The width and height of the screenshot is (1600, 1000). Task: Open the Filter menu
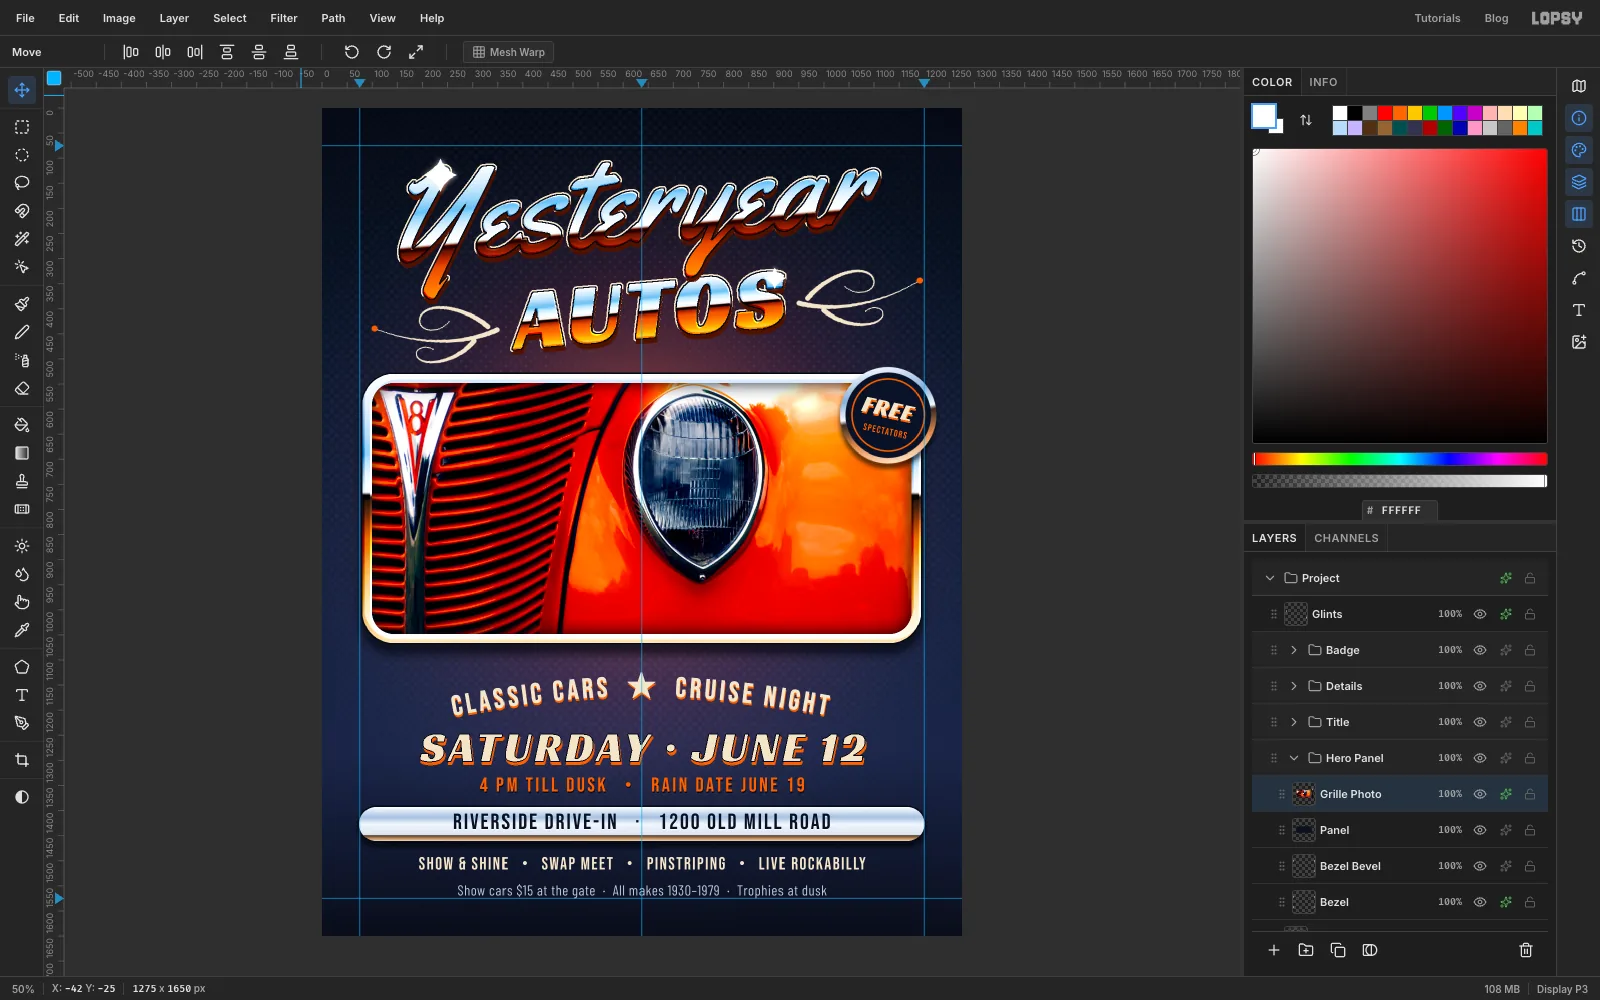[x=284, y=18]
